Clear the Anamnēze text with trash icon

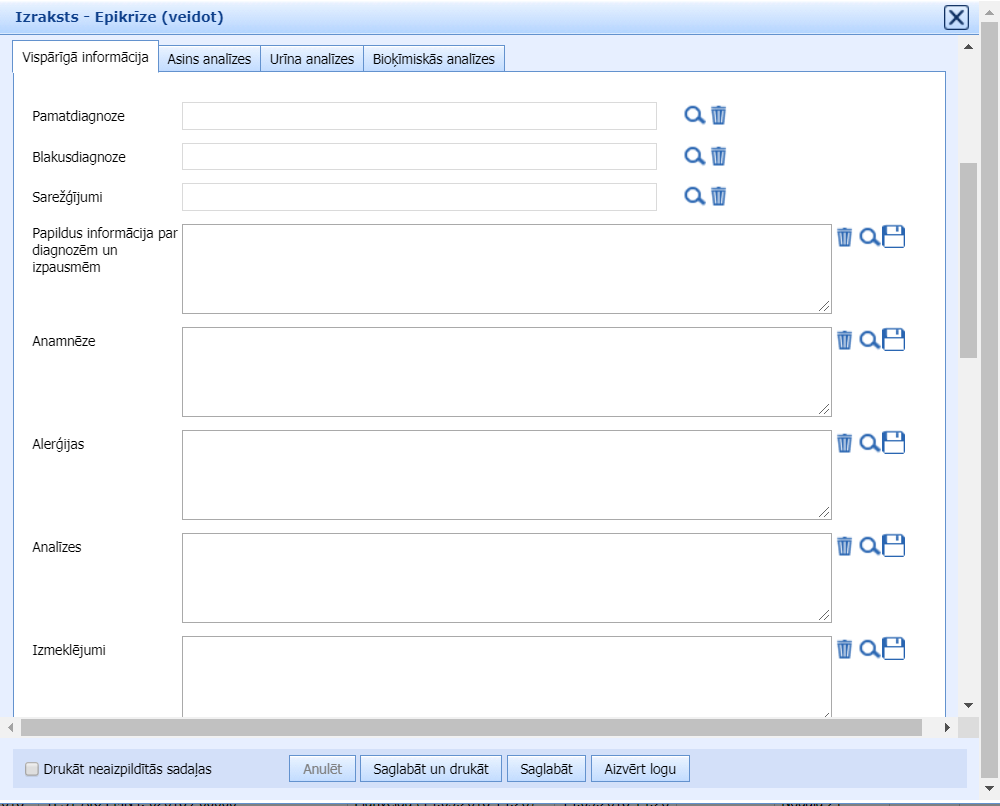(x=845, y=340)
